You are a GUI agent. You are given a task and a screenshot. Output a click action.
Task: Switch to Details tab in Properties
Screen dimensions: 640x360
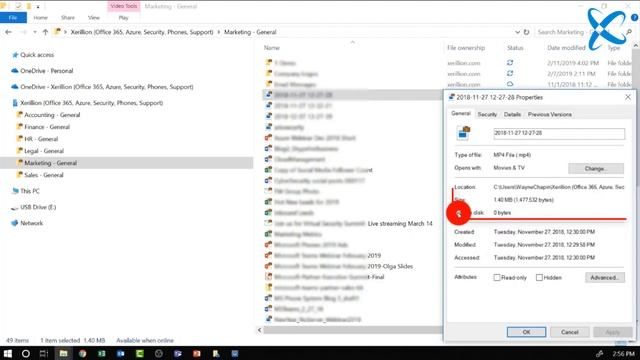[512, 114]
